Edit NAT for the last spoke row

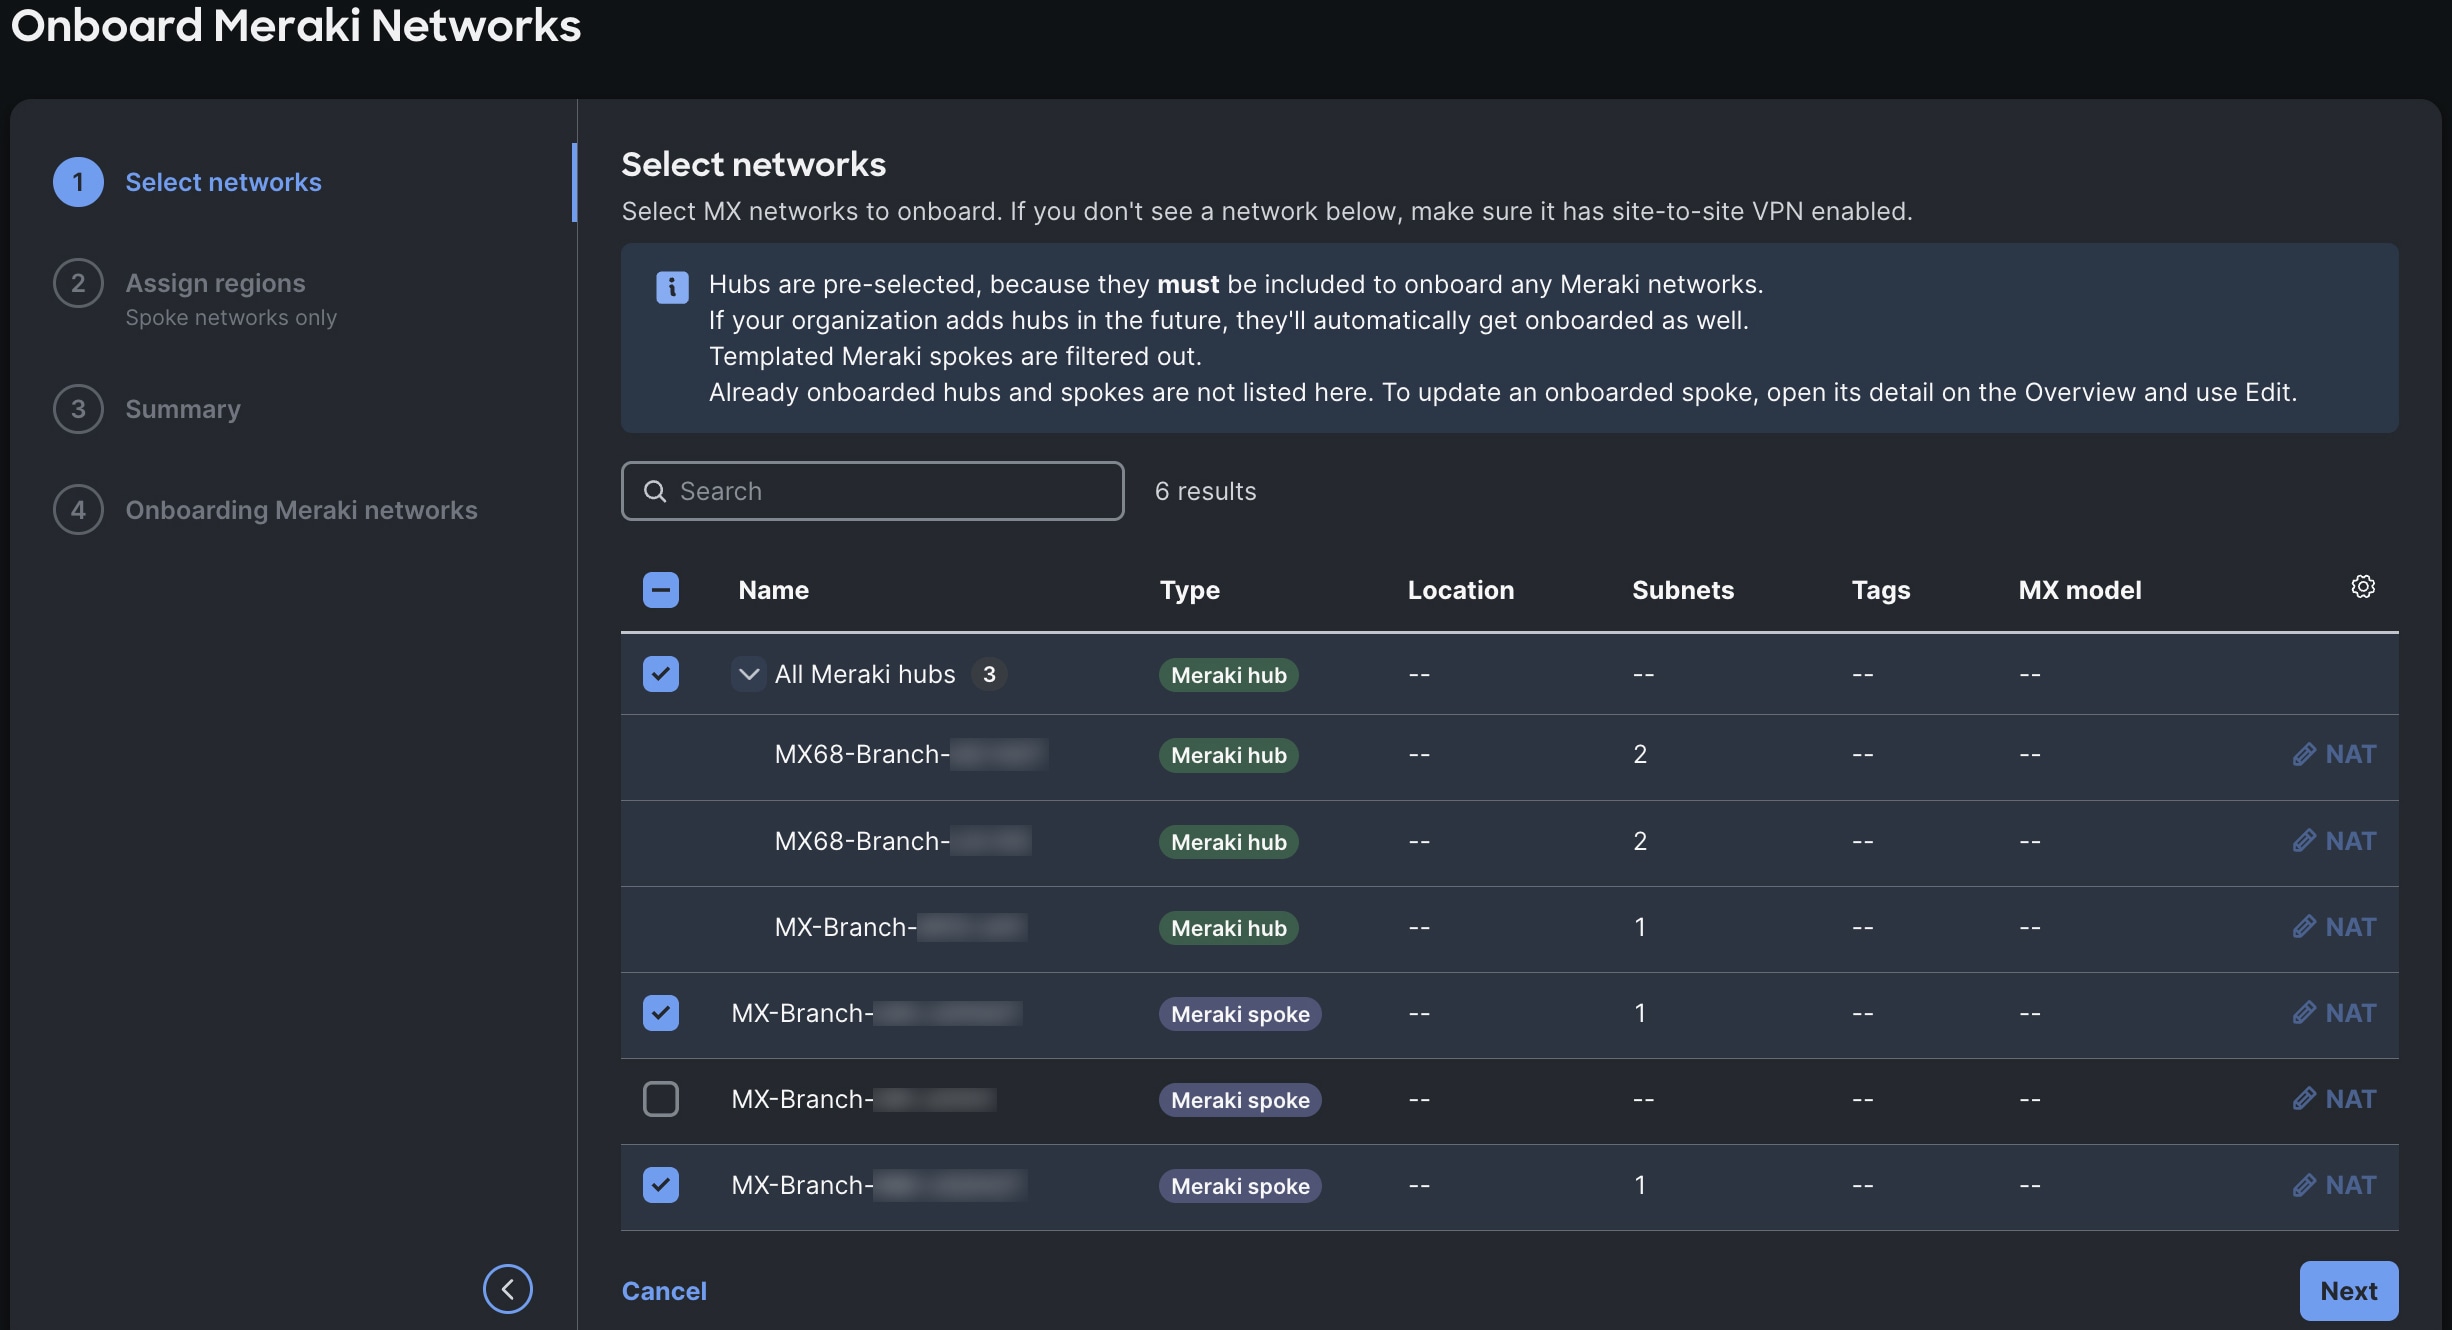click(2334, 1185)
